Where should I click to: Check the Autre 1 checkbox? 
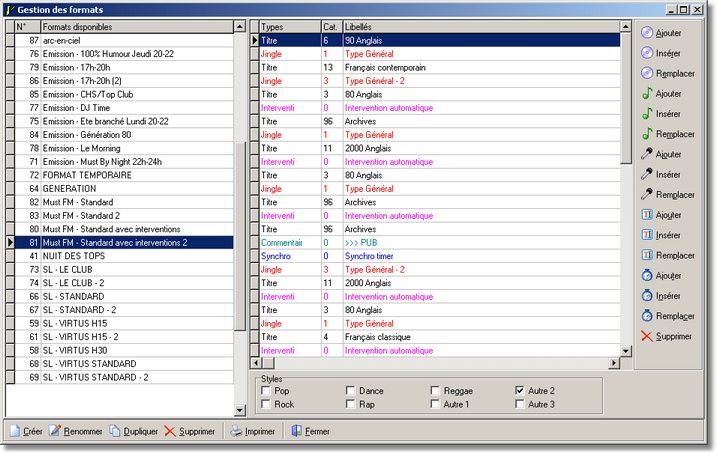tap(435, 404)
